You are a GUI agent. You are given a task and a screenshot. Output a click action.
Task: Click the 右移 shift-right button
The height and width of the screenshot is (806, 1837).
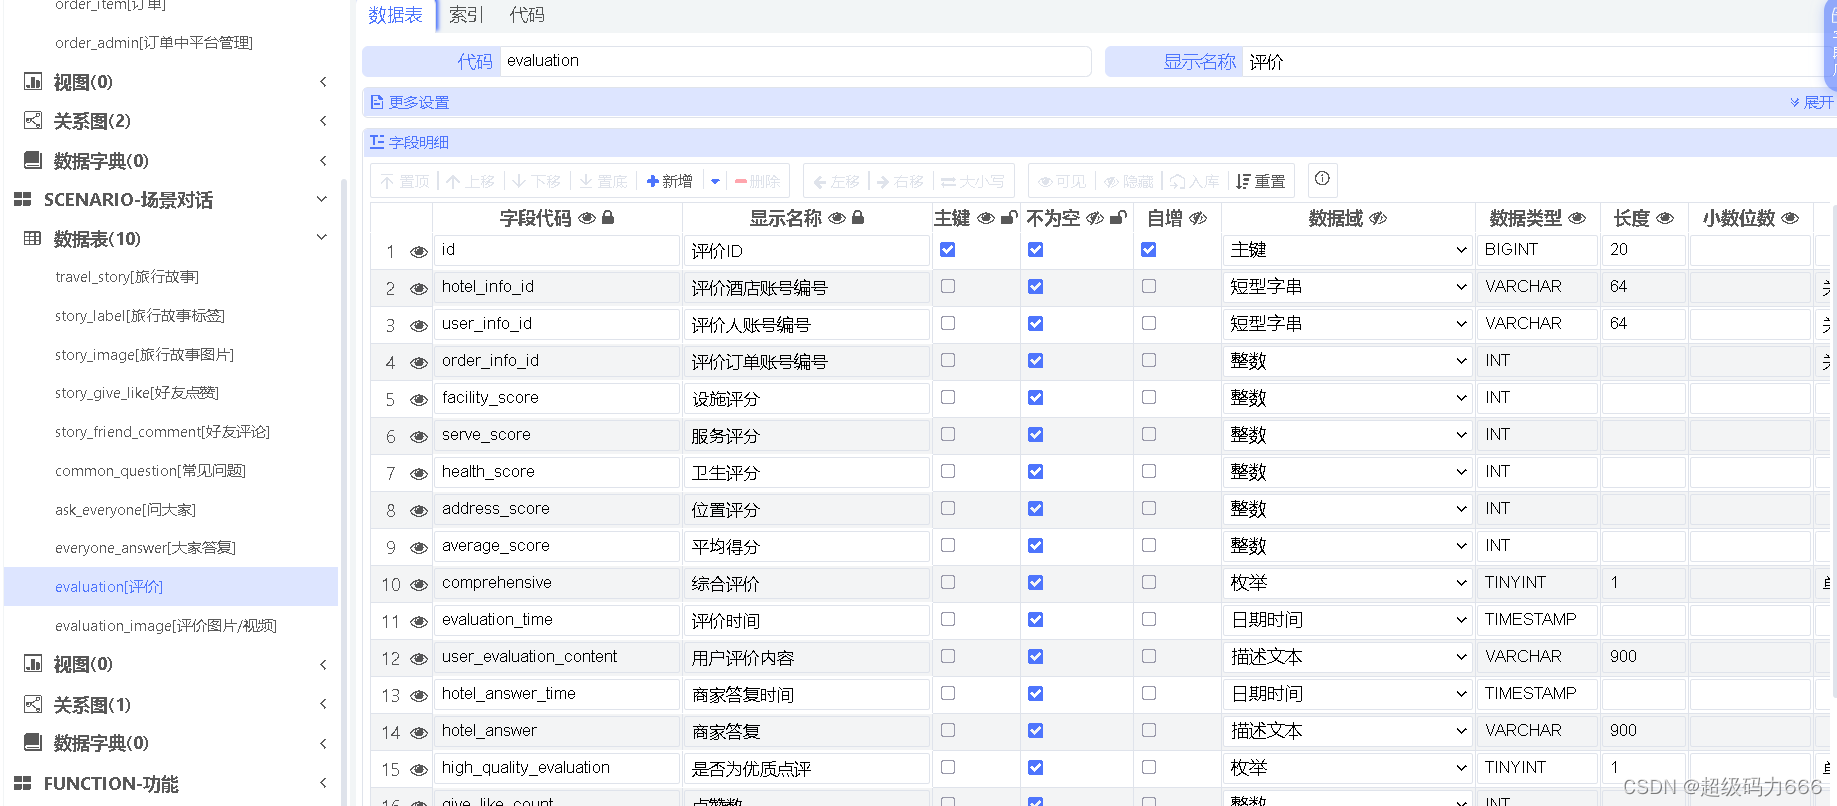[901, 181]
